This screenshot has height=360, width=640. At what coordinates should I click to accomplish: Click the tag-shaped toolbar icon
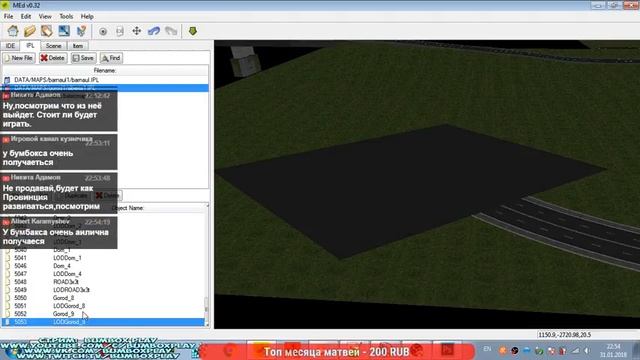tap(47, 31)
